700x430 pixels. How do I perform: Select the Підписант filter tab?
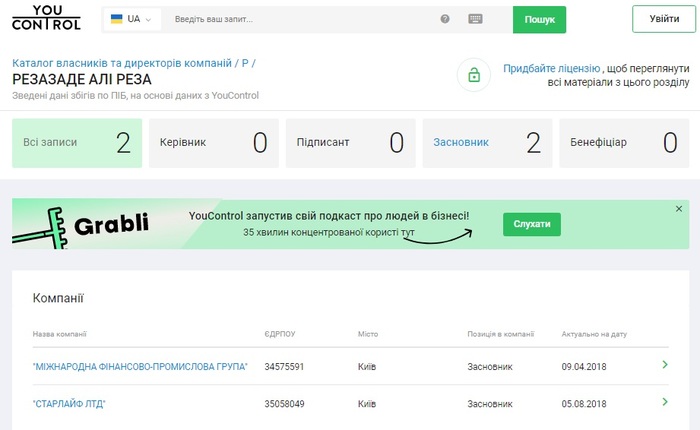(x=350, y=143)
